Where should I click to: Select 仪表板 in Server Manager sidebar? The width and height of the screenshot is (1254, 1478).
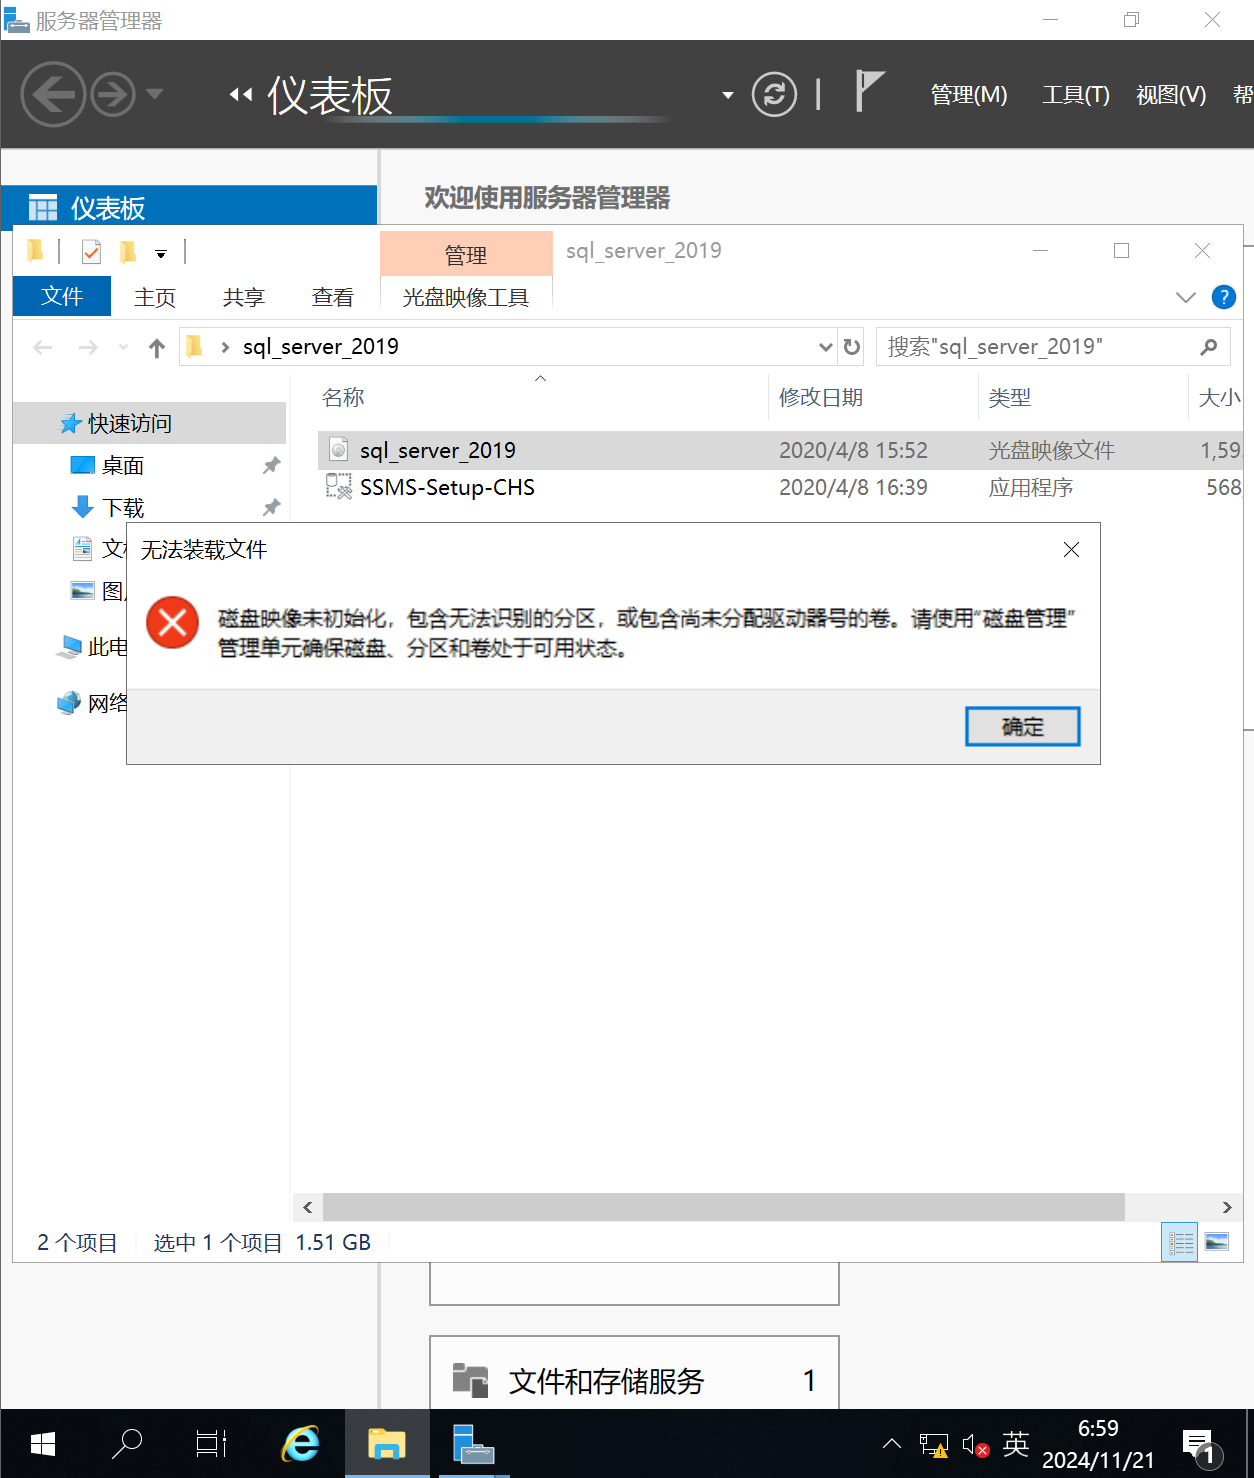(189, 208)
